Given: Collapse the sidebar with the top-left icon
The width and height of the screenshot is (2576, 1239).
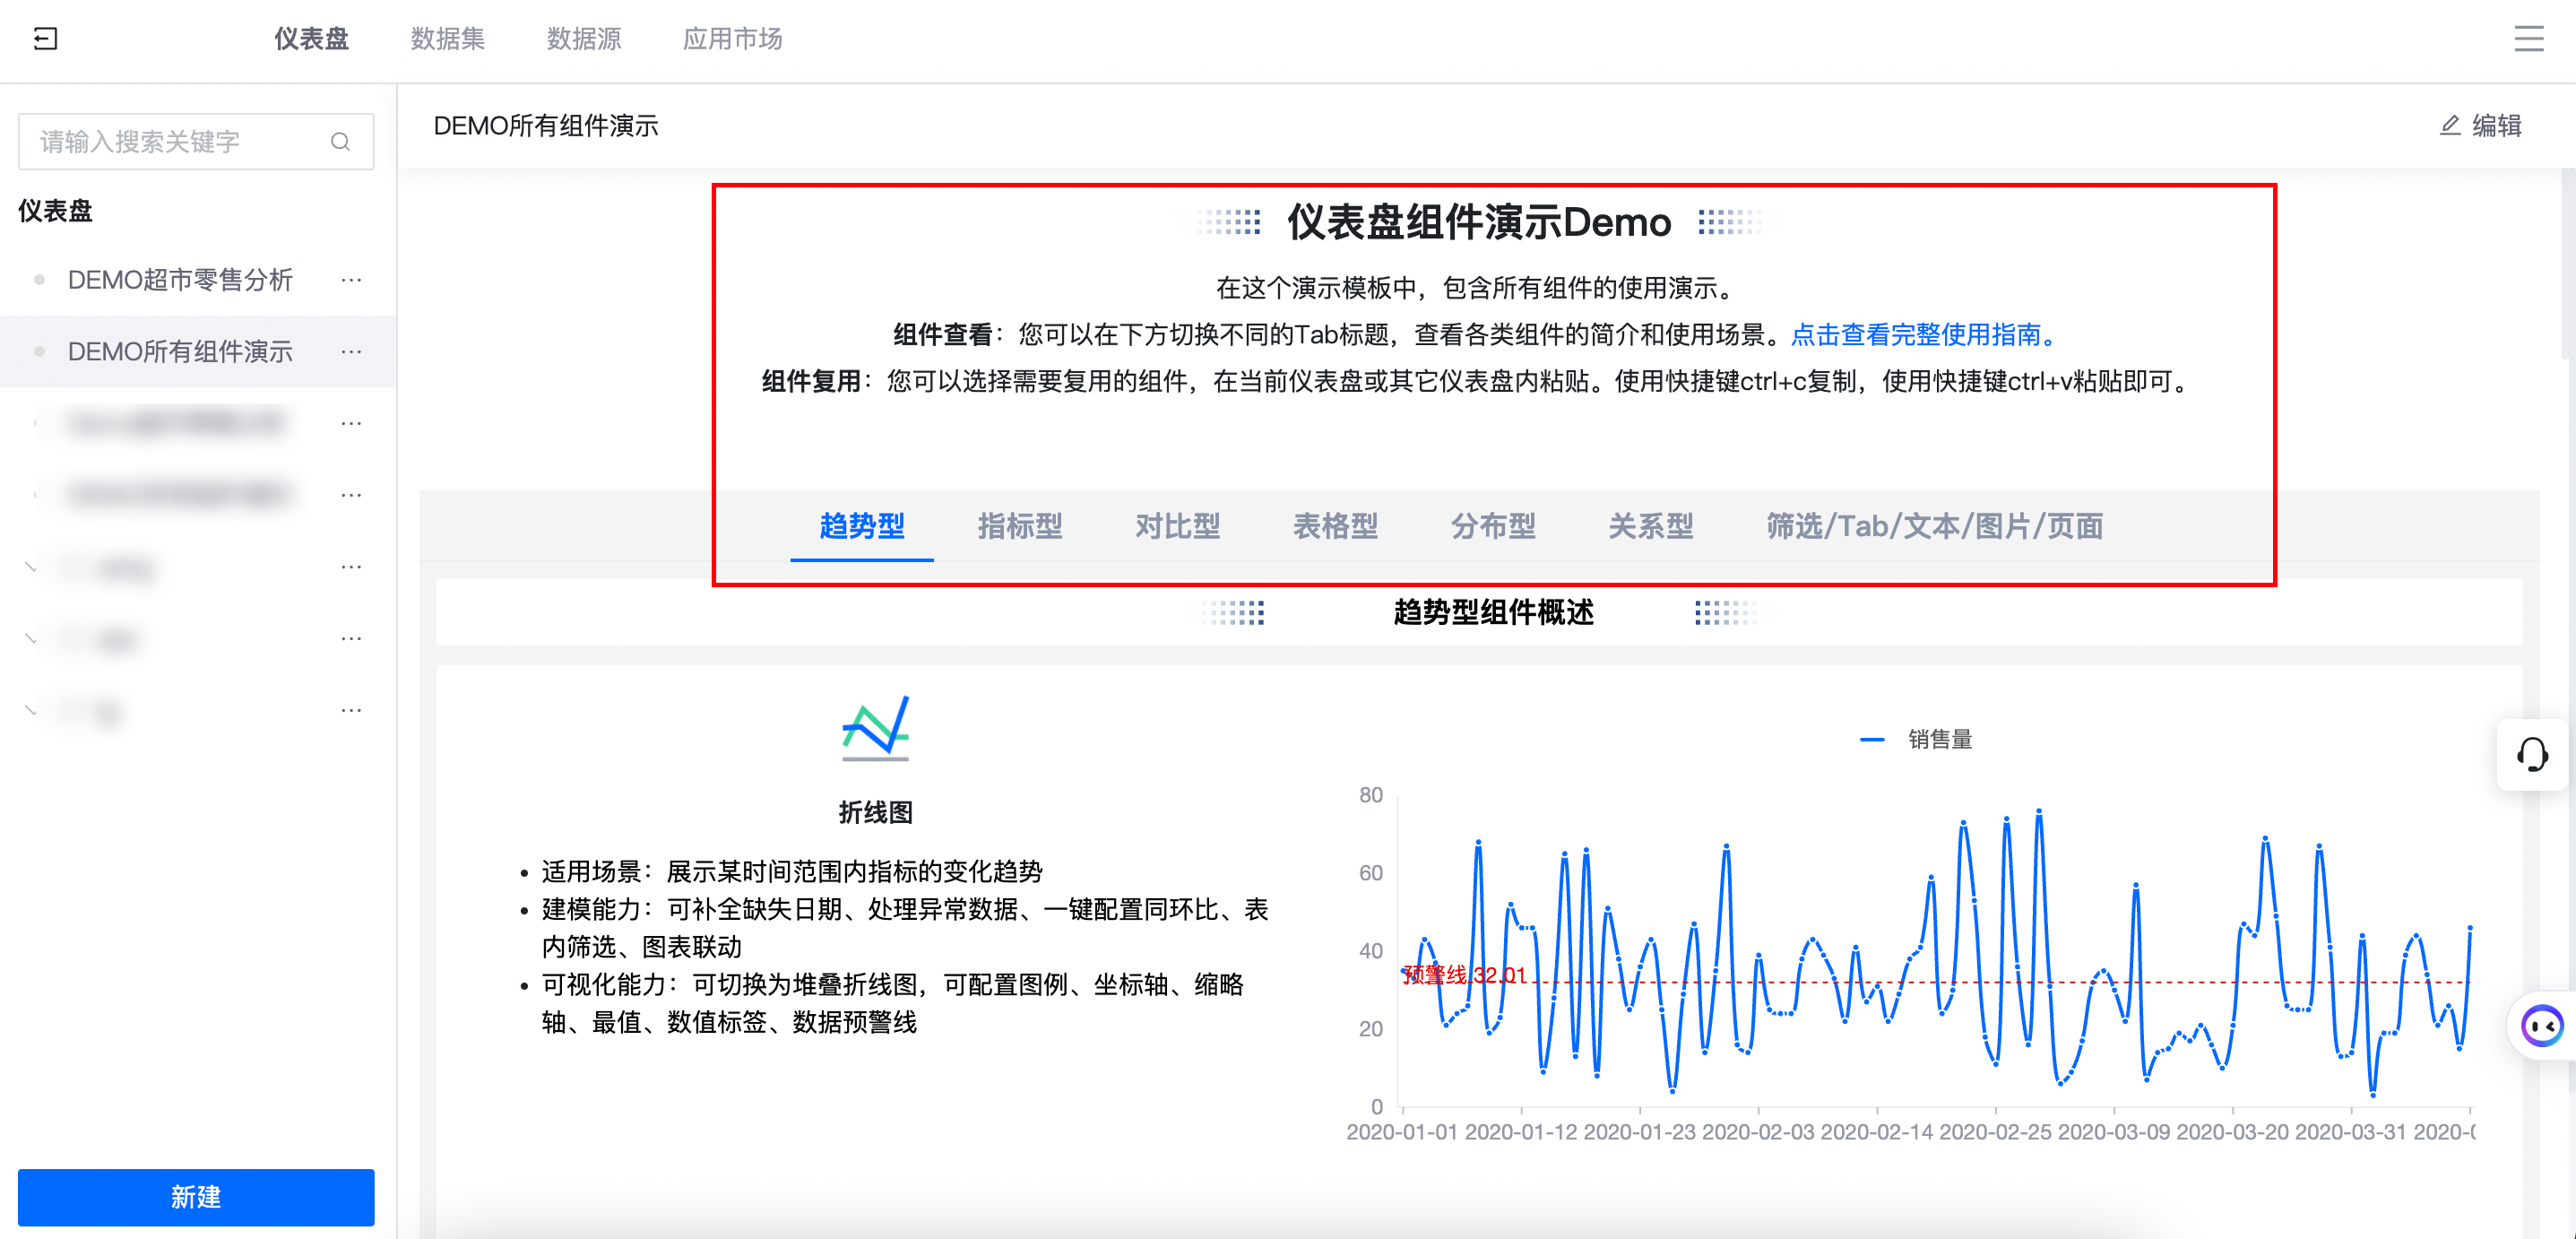Looking at the screenshot, I should coord(46,39).
